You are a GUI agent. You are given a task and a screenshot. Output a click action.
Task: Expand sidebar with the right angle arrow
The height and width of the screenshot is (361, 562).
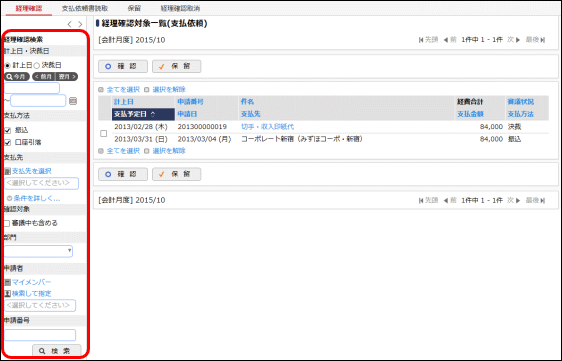tap(80, 24)
